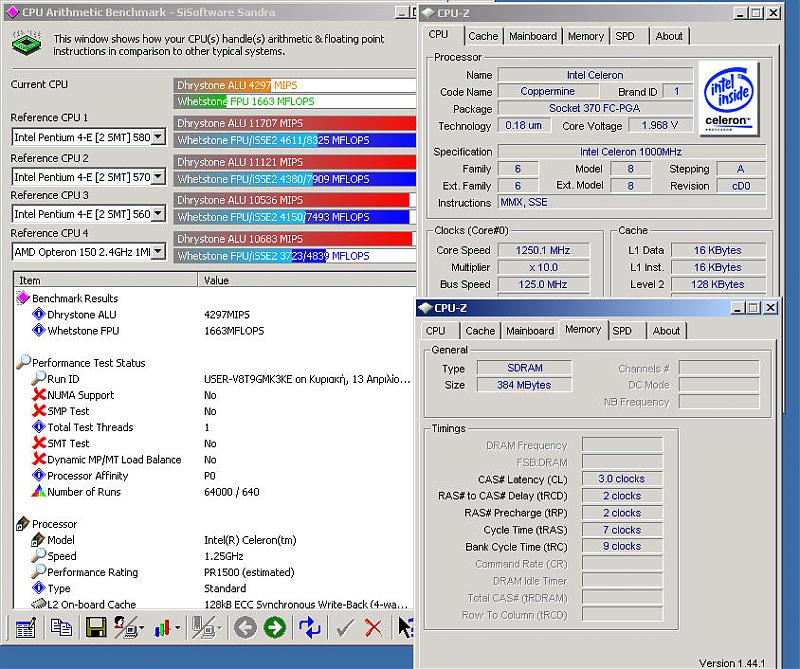Viewport: 800px width, 669px height.
Task: Click the Value column header
Action: [x=307, y=280]
